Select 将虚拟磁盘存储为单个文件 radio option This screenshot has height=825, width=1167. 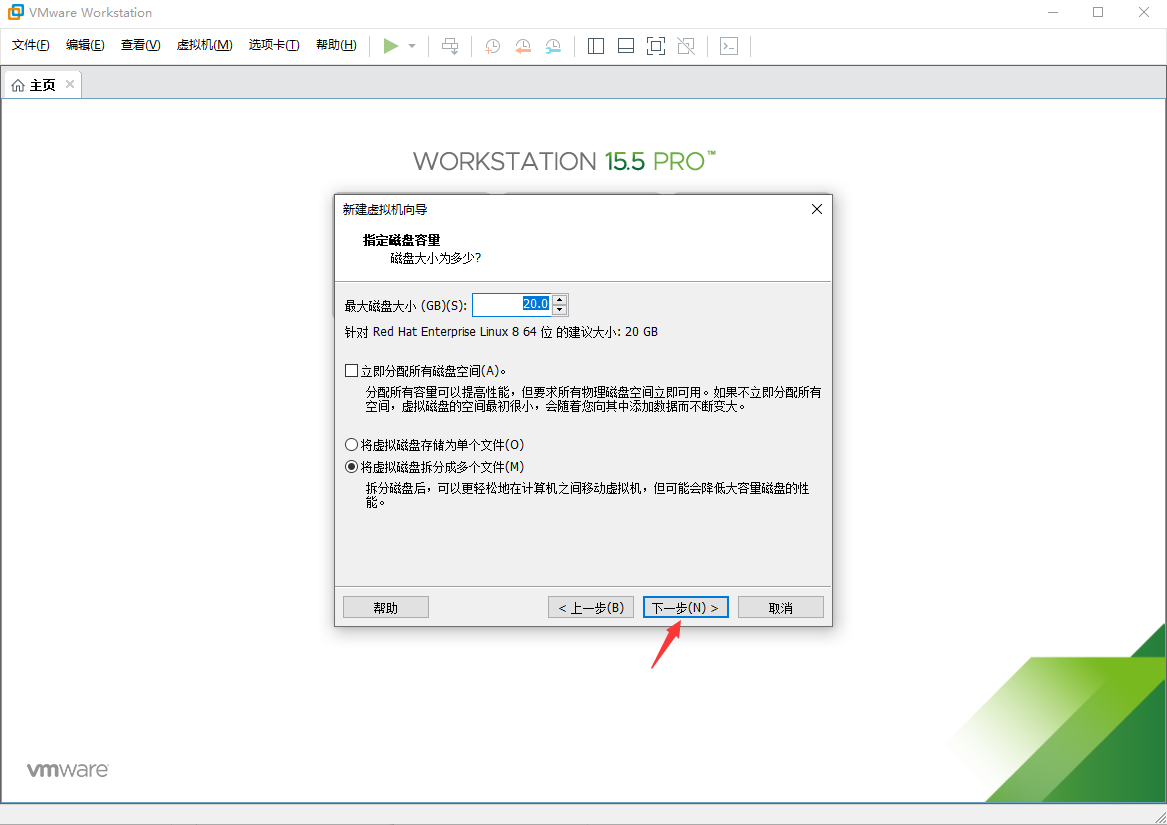pos(351,445)
